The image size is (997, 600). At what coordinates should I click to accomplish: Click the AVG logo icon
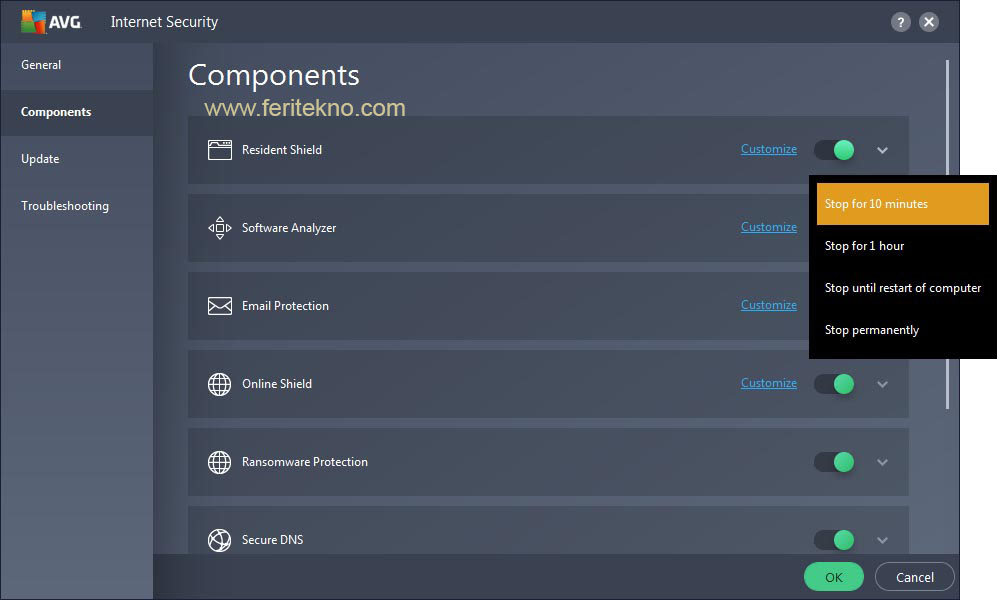tap(51, 22)
